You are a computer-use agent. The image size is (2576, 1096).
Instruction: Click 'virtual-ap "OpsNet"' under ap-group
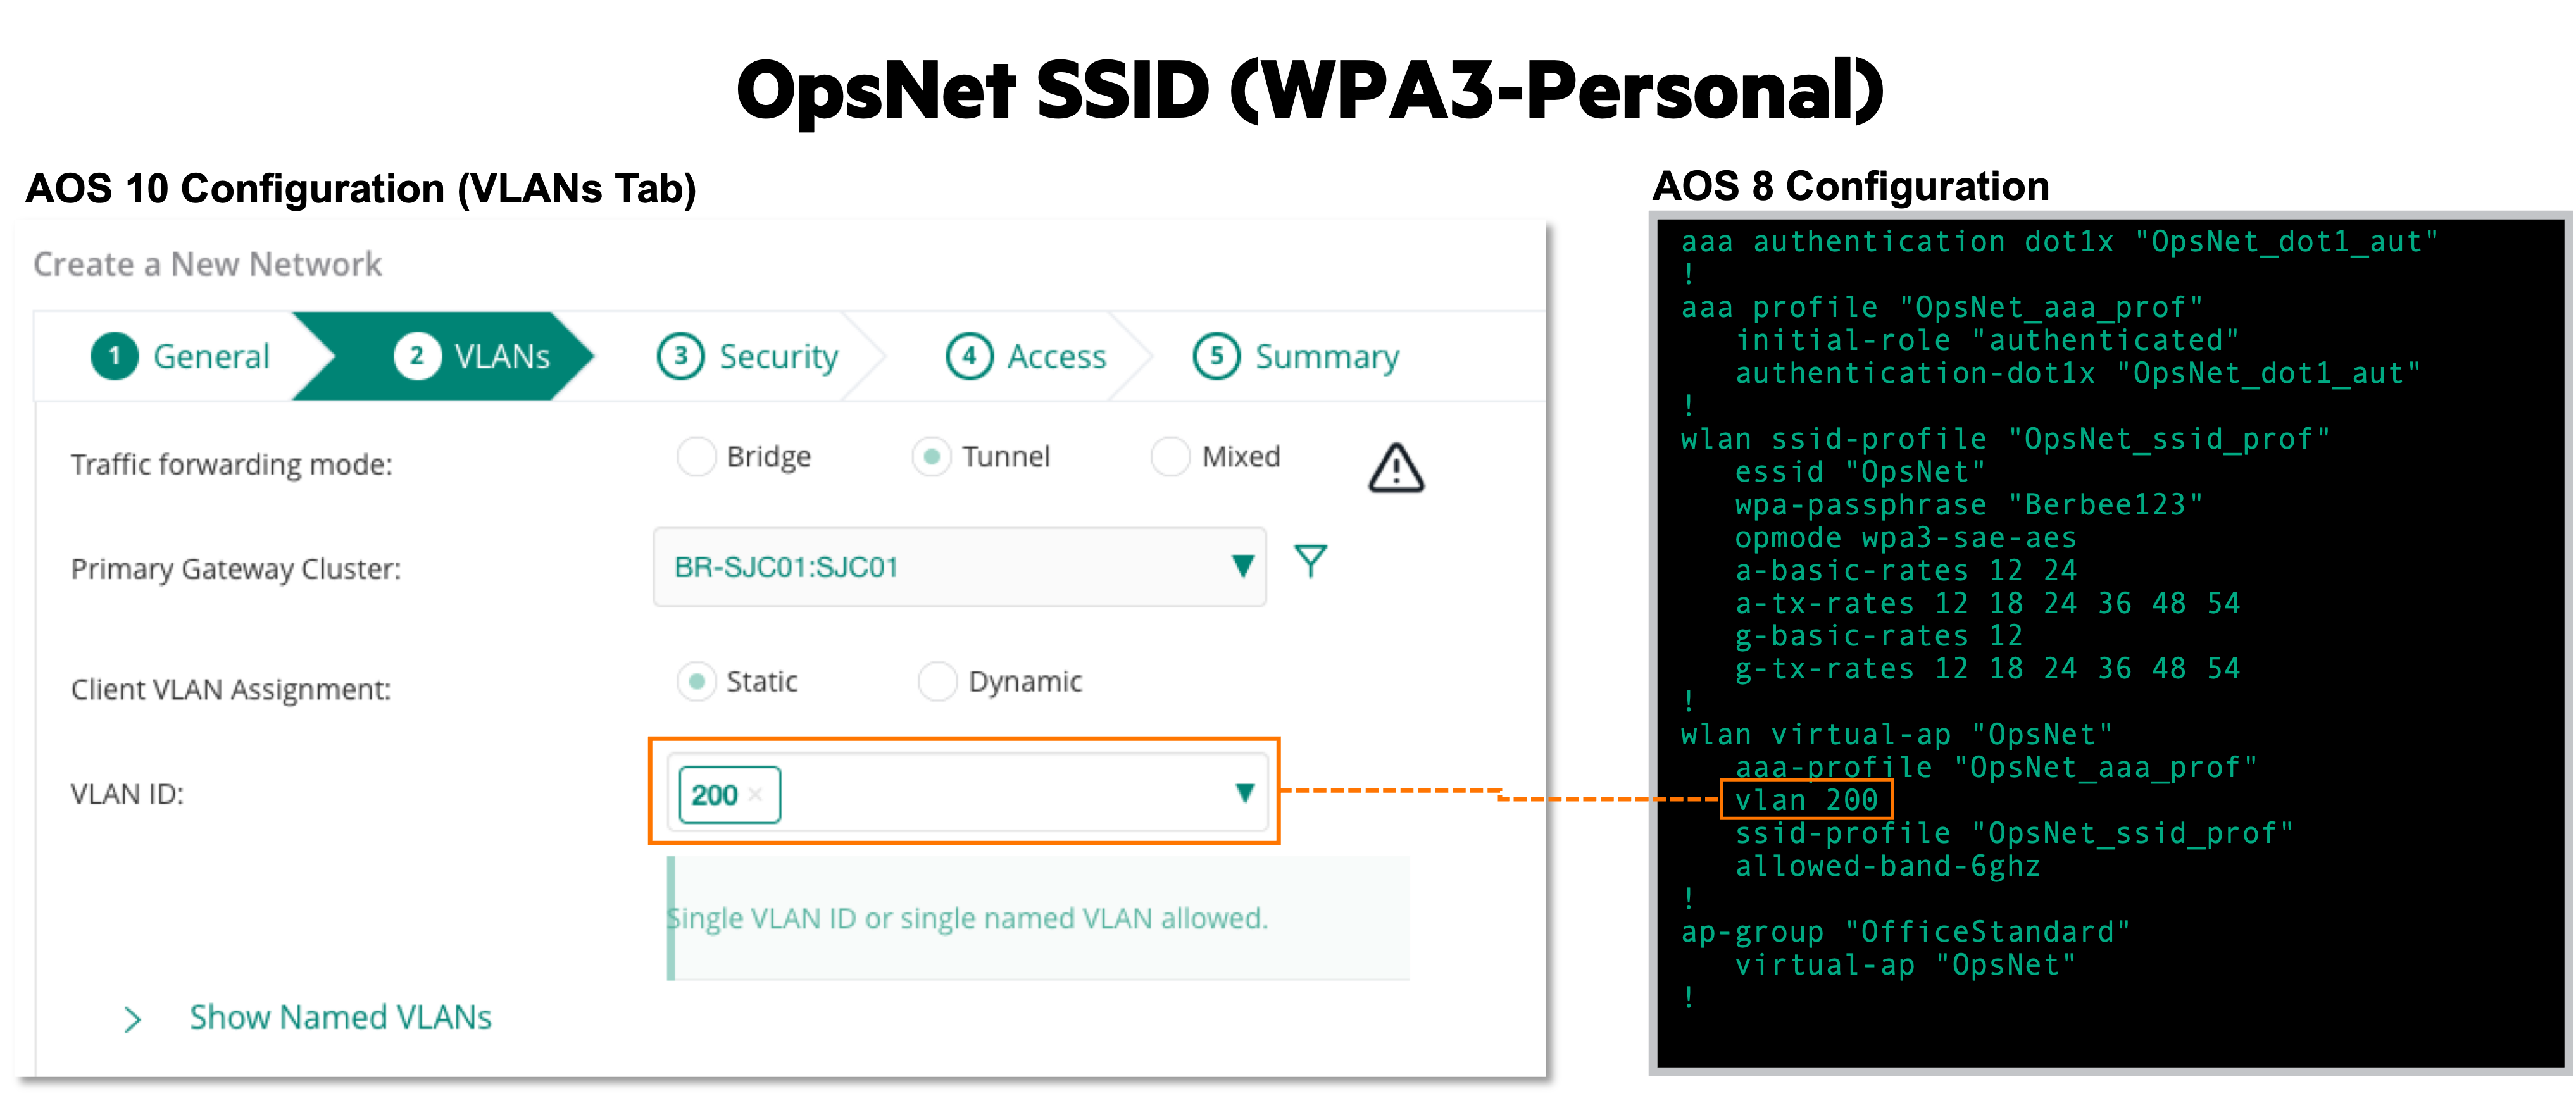pos(1905,965)
